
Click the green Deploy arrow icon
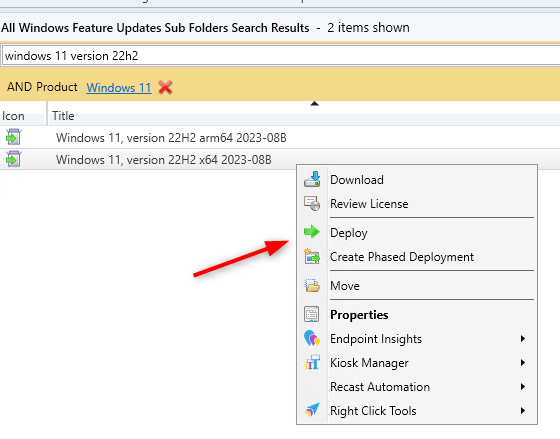[x=312, y=232]
